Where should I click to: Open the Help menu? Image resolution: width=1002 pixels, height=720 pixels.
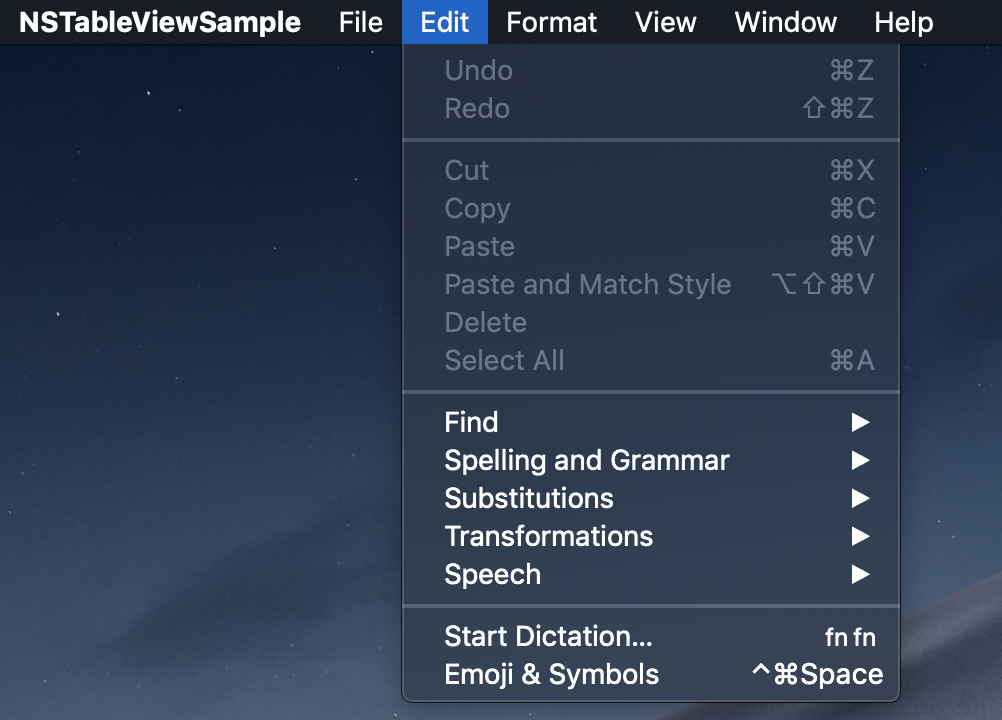[x=903, y=22]
